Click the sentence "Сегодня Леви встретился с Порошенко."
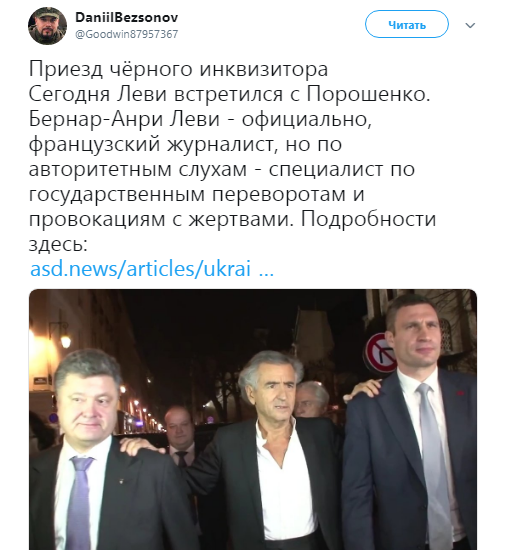Viewport: 507px width, 550px height. point(229,94)
